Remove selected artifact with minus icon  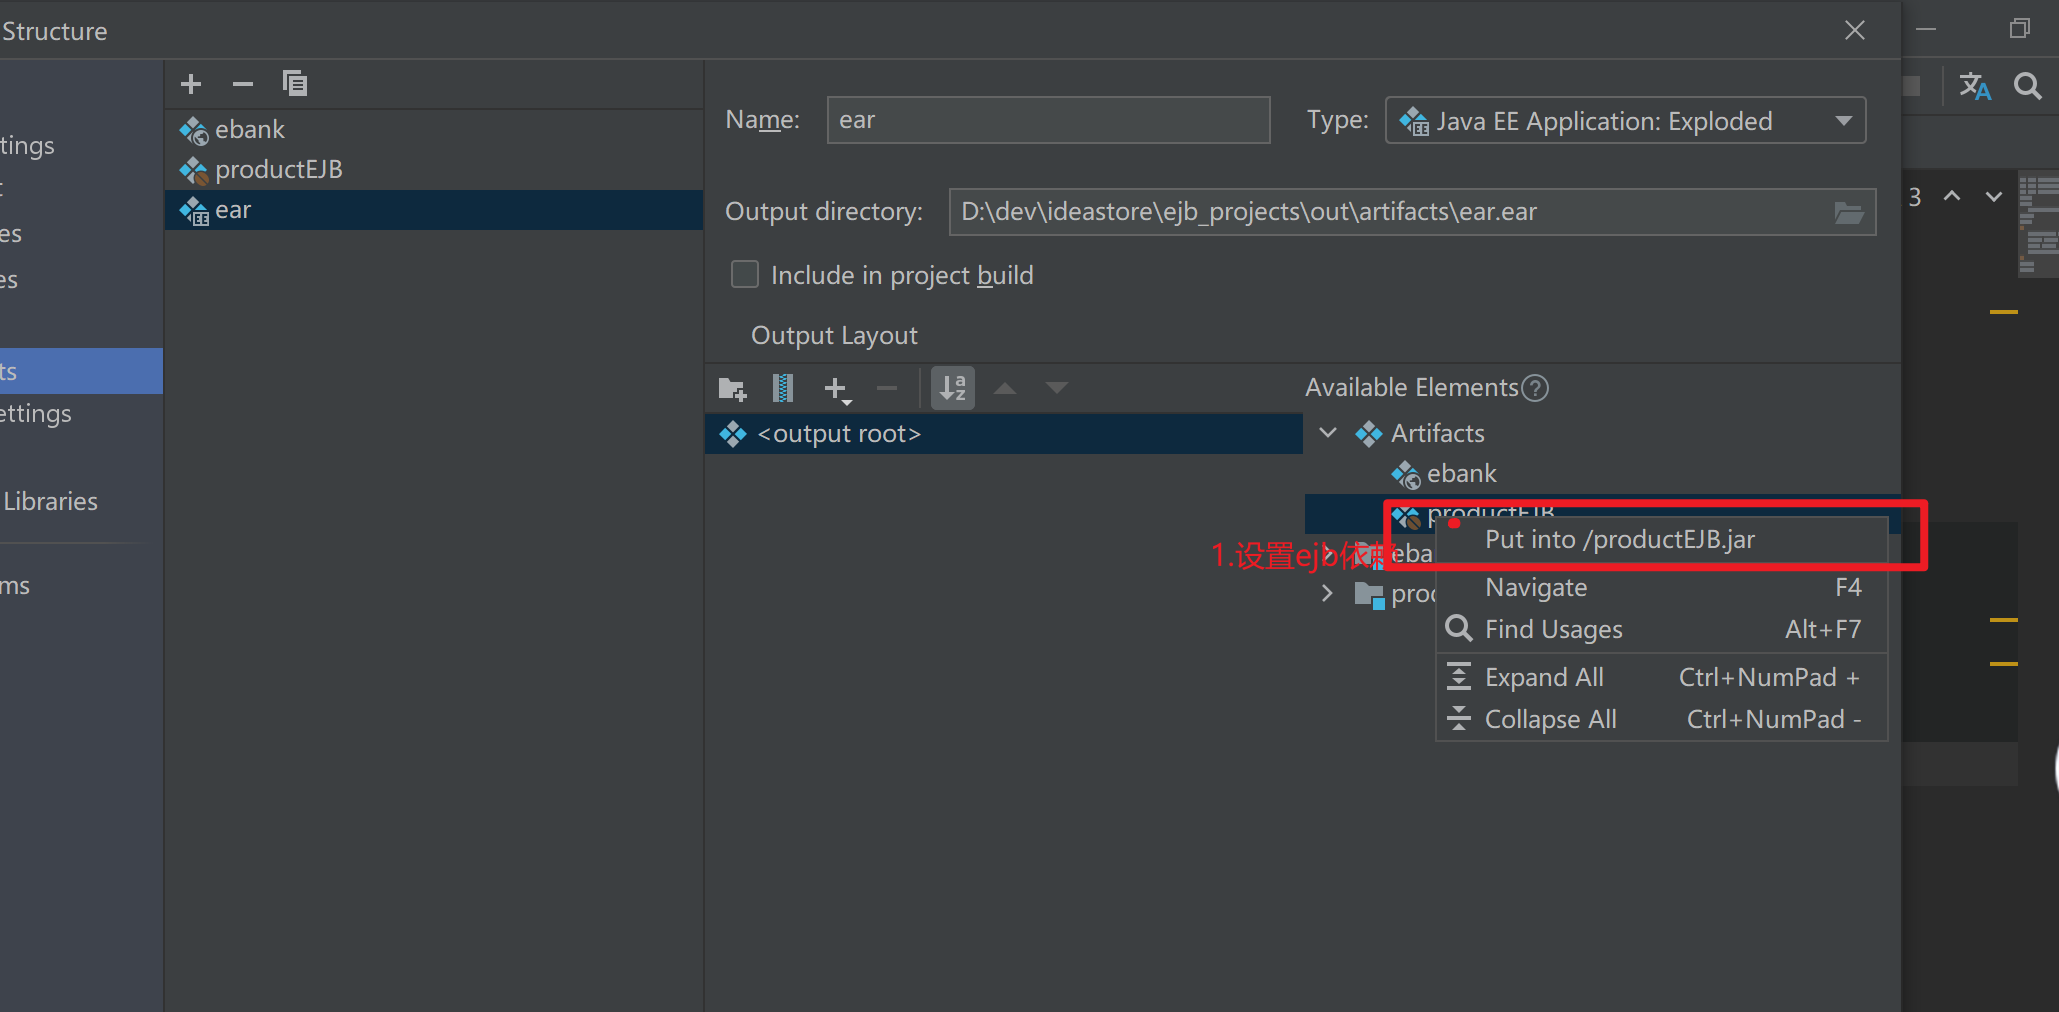[243, 84]
